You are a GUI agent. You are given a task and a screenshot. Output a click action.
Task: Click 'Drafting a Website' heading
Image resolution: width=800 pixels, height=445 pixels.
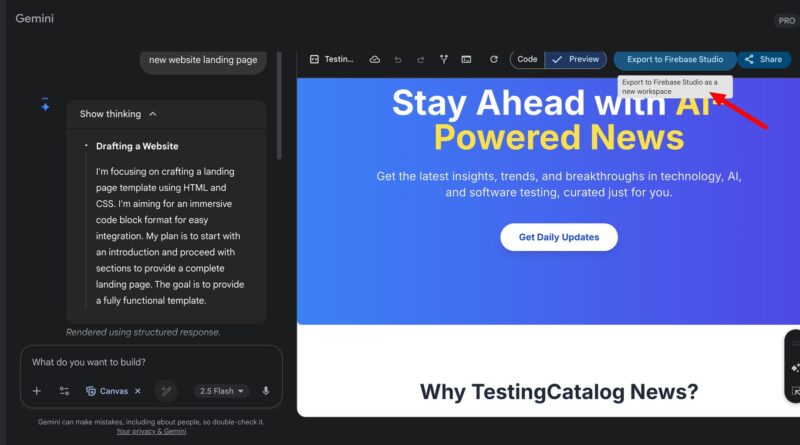[137, 146]
